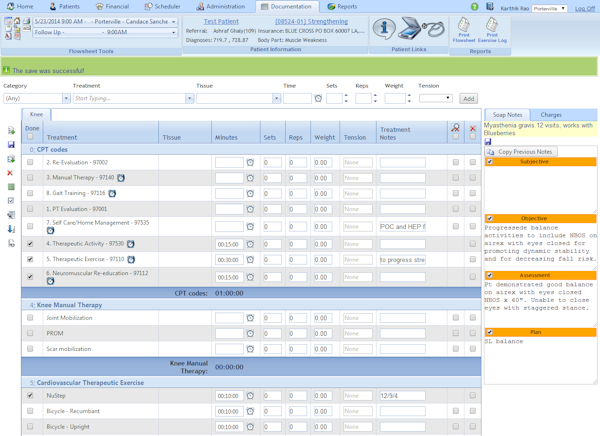Click the green square icon in the left sidebar

click(x=11, y=187)
